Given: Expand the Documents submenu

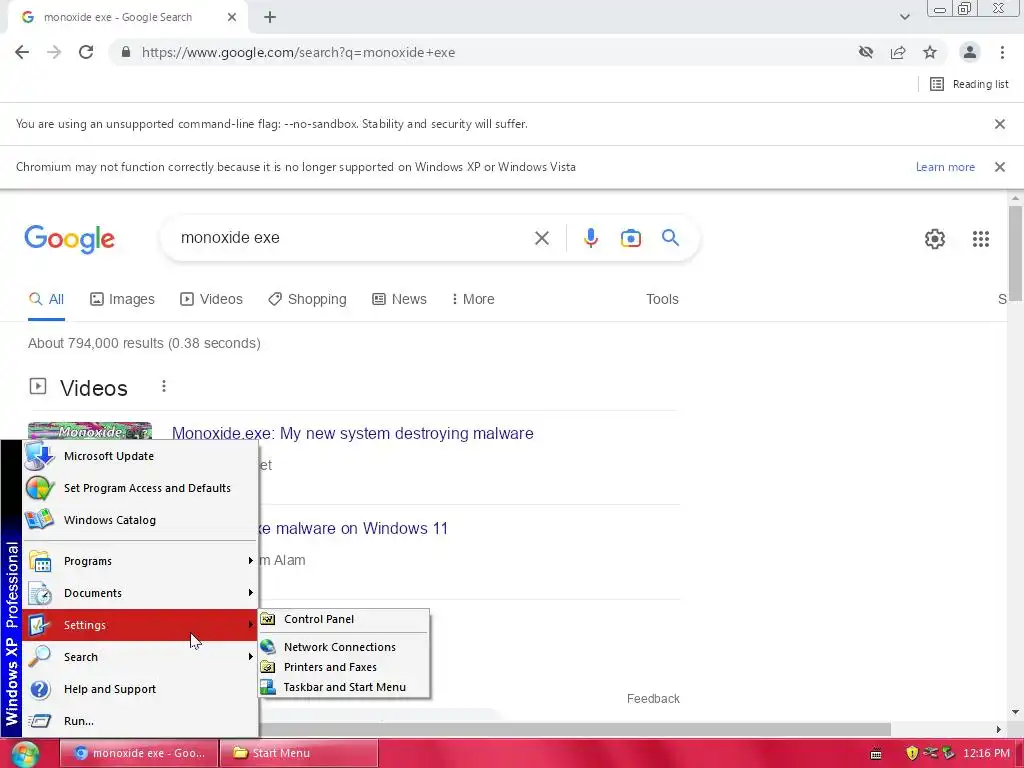Looking at the screenshot, I should point(140,593).
